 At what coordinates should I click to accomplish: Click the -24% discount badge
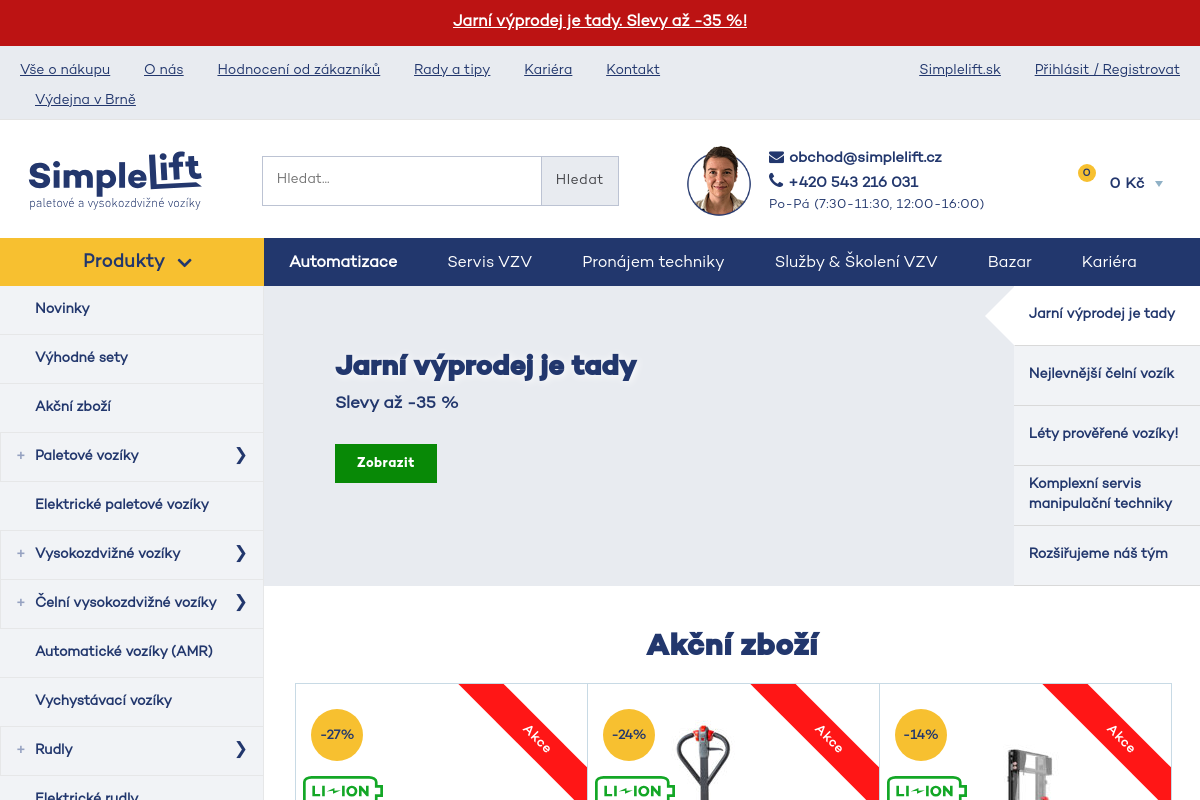pos(629,734)
